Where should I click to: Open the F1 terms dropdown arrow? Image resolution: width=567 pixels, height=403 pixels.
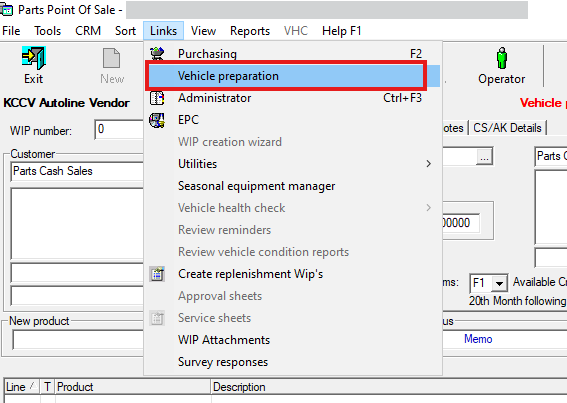tap(499, 283)
